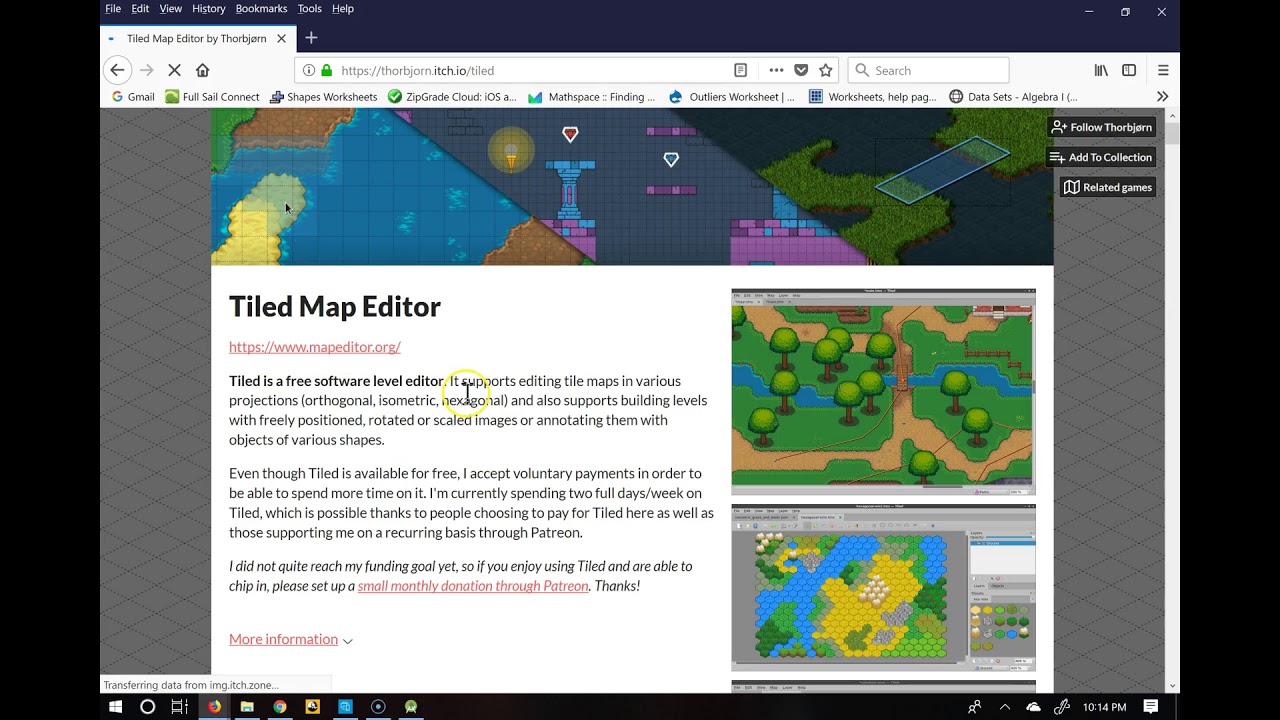Open the File menu

tap(113, 9)
